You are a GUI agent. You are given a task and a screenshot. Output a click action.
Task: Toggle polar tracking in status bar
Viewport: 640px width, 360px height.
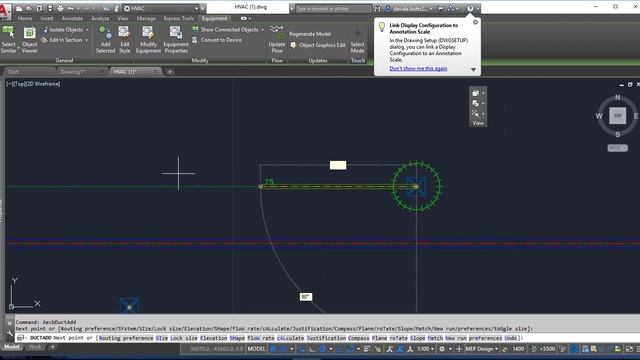click(323, 349)
